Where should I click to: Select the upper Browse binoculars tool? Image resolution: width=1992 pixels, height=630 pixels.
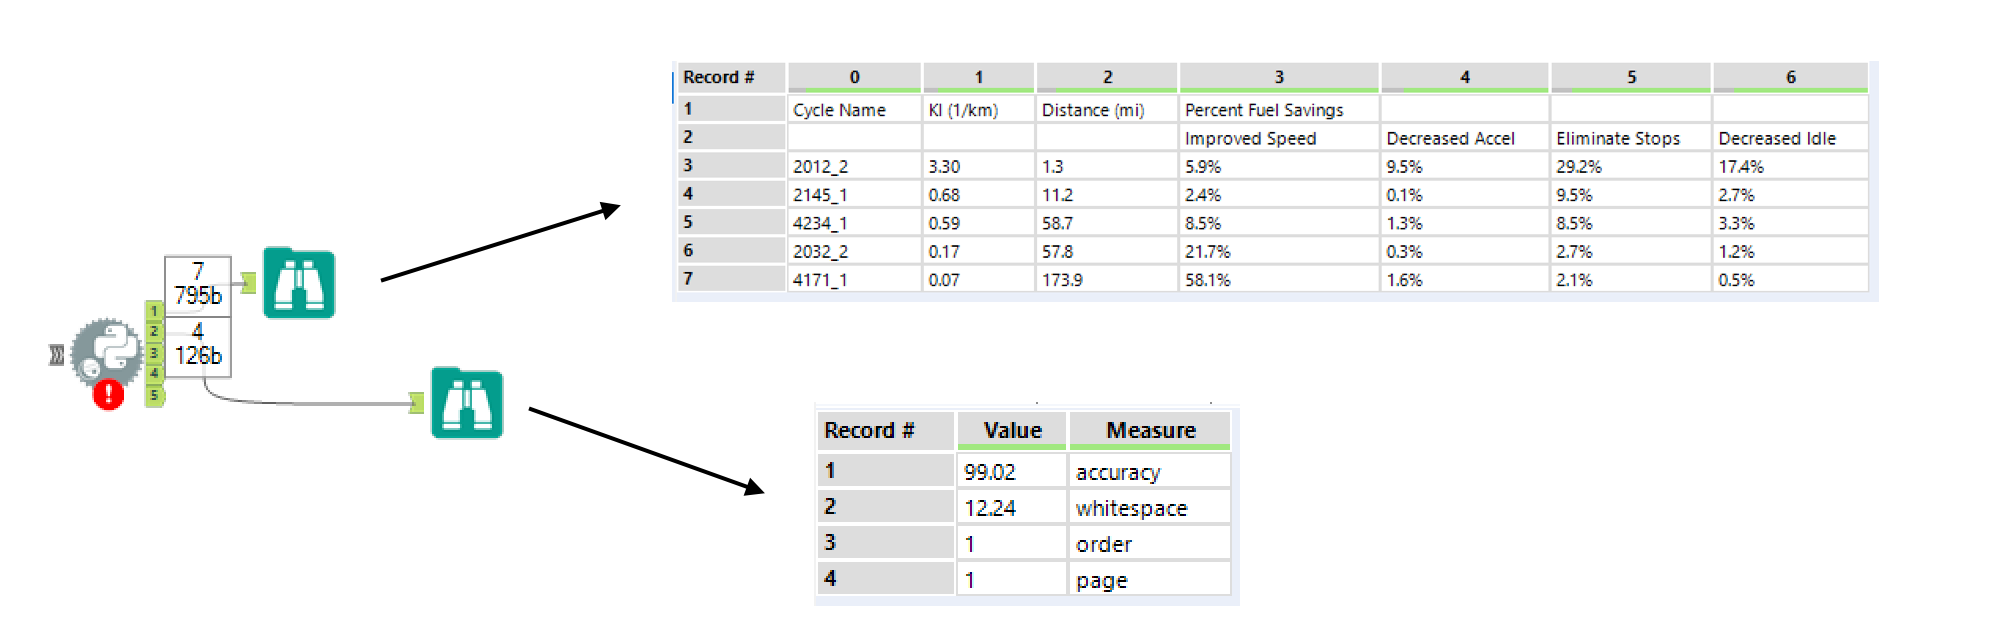tap(299, 284)
